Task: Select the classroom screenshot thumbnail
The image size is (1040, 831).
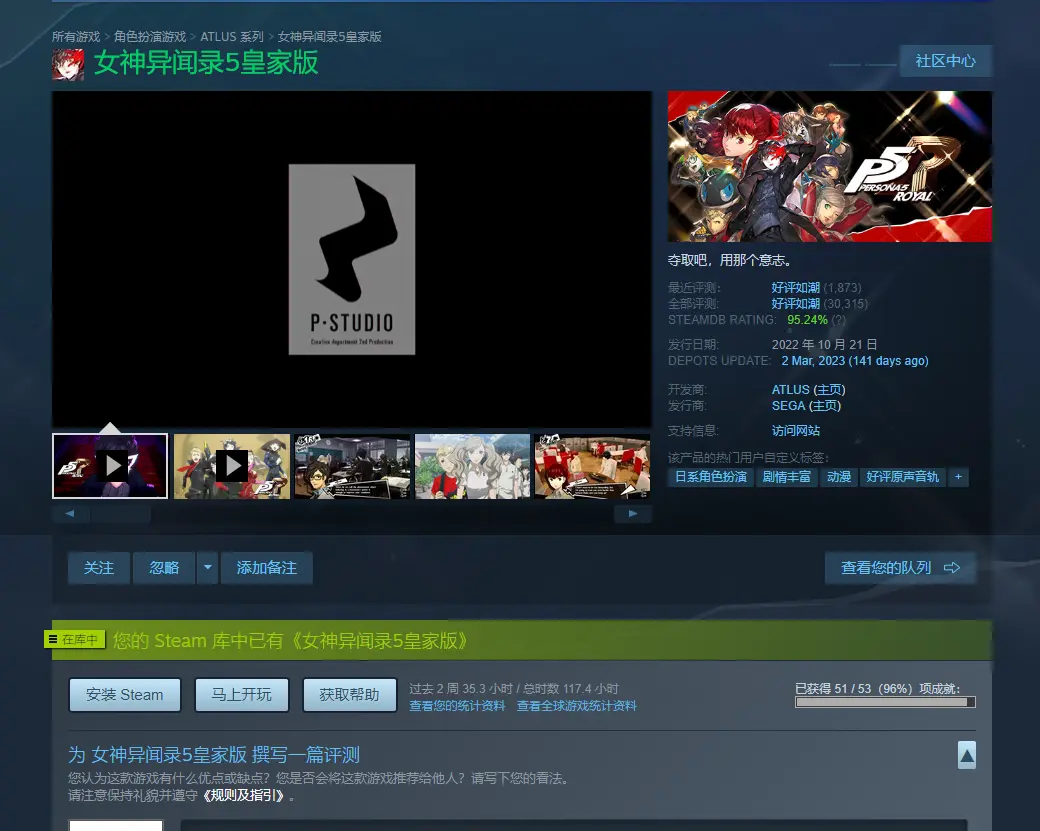Action: tap(352, 466)
